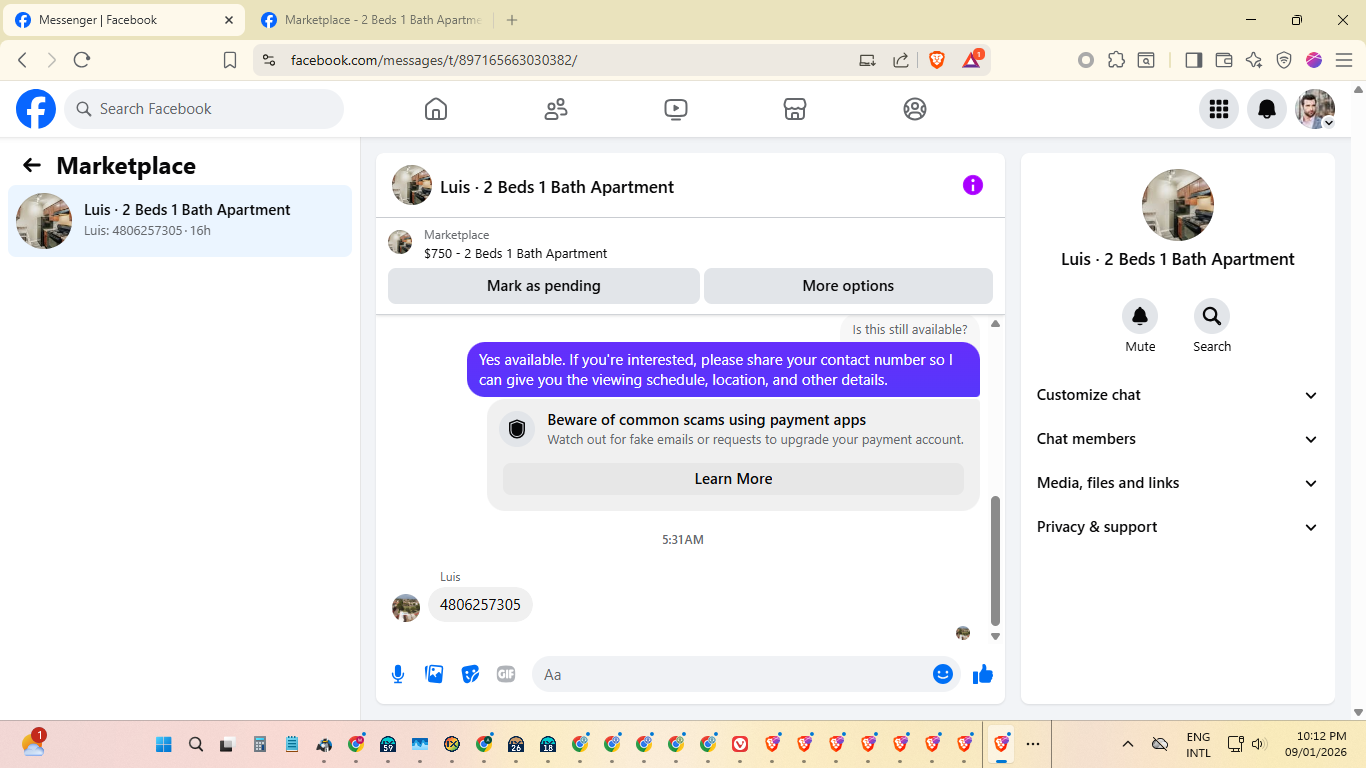Open the Facebook menu grid icon
This screenshot has height=768, width=1366.
pyautogui.click(x=1218, y=109)
